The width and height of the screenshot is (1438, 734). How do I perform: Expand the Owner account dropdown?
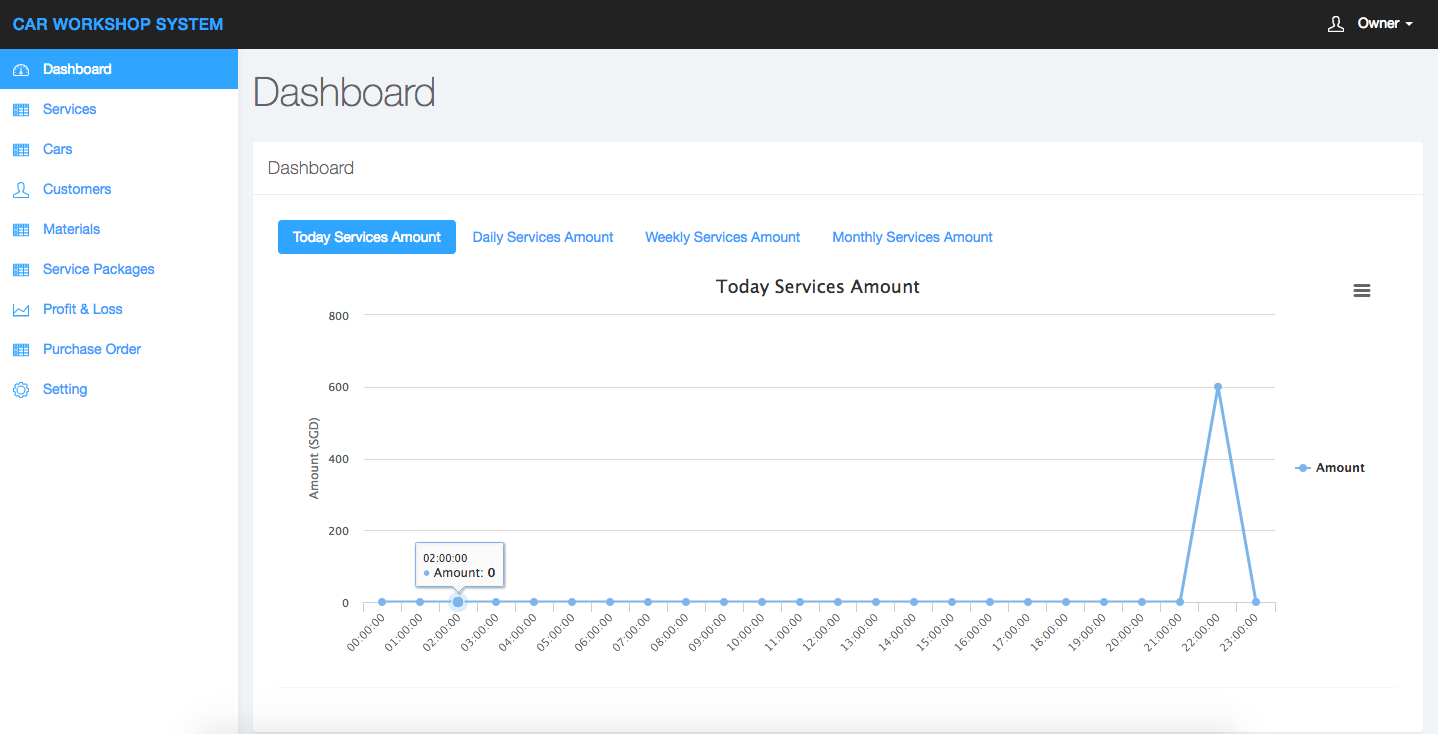[1385, 24]
